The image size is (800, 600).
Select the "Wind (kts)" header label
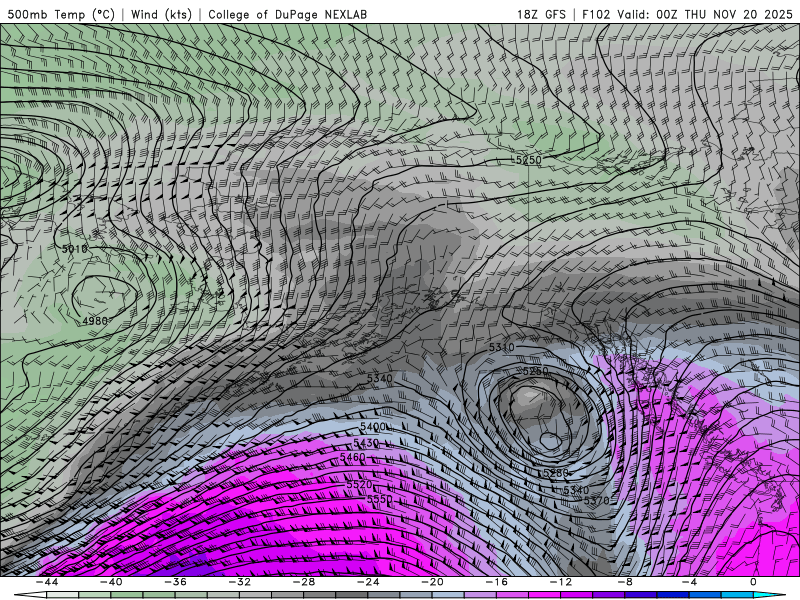(x=161, y=14)
